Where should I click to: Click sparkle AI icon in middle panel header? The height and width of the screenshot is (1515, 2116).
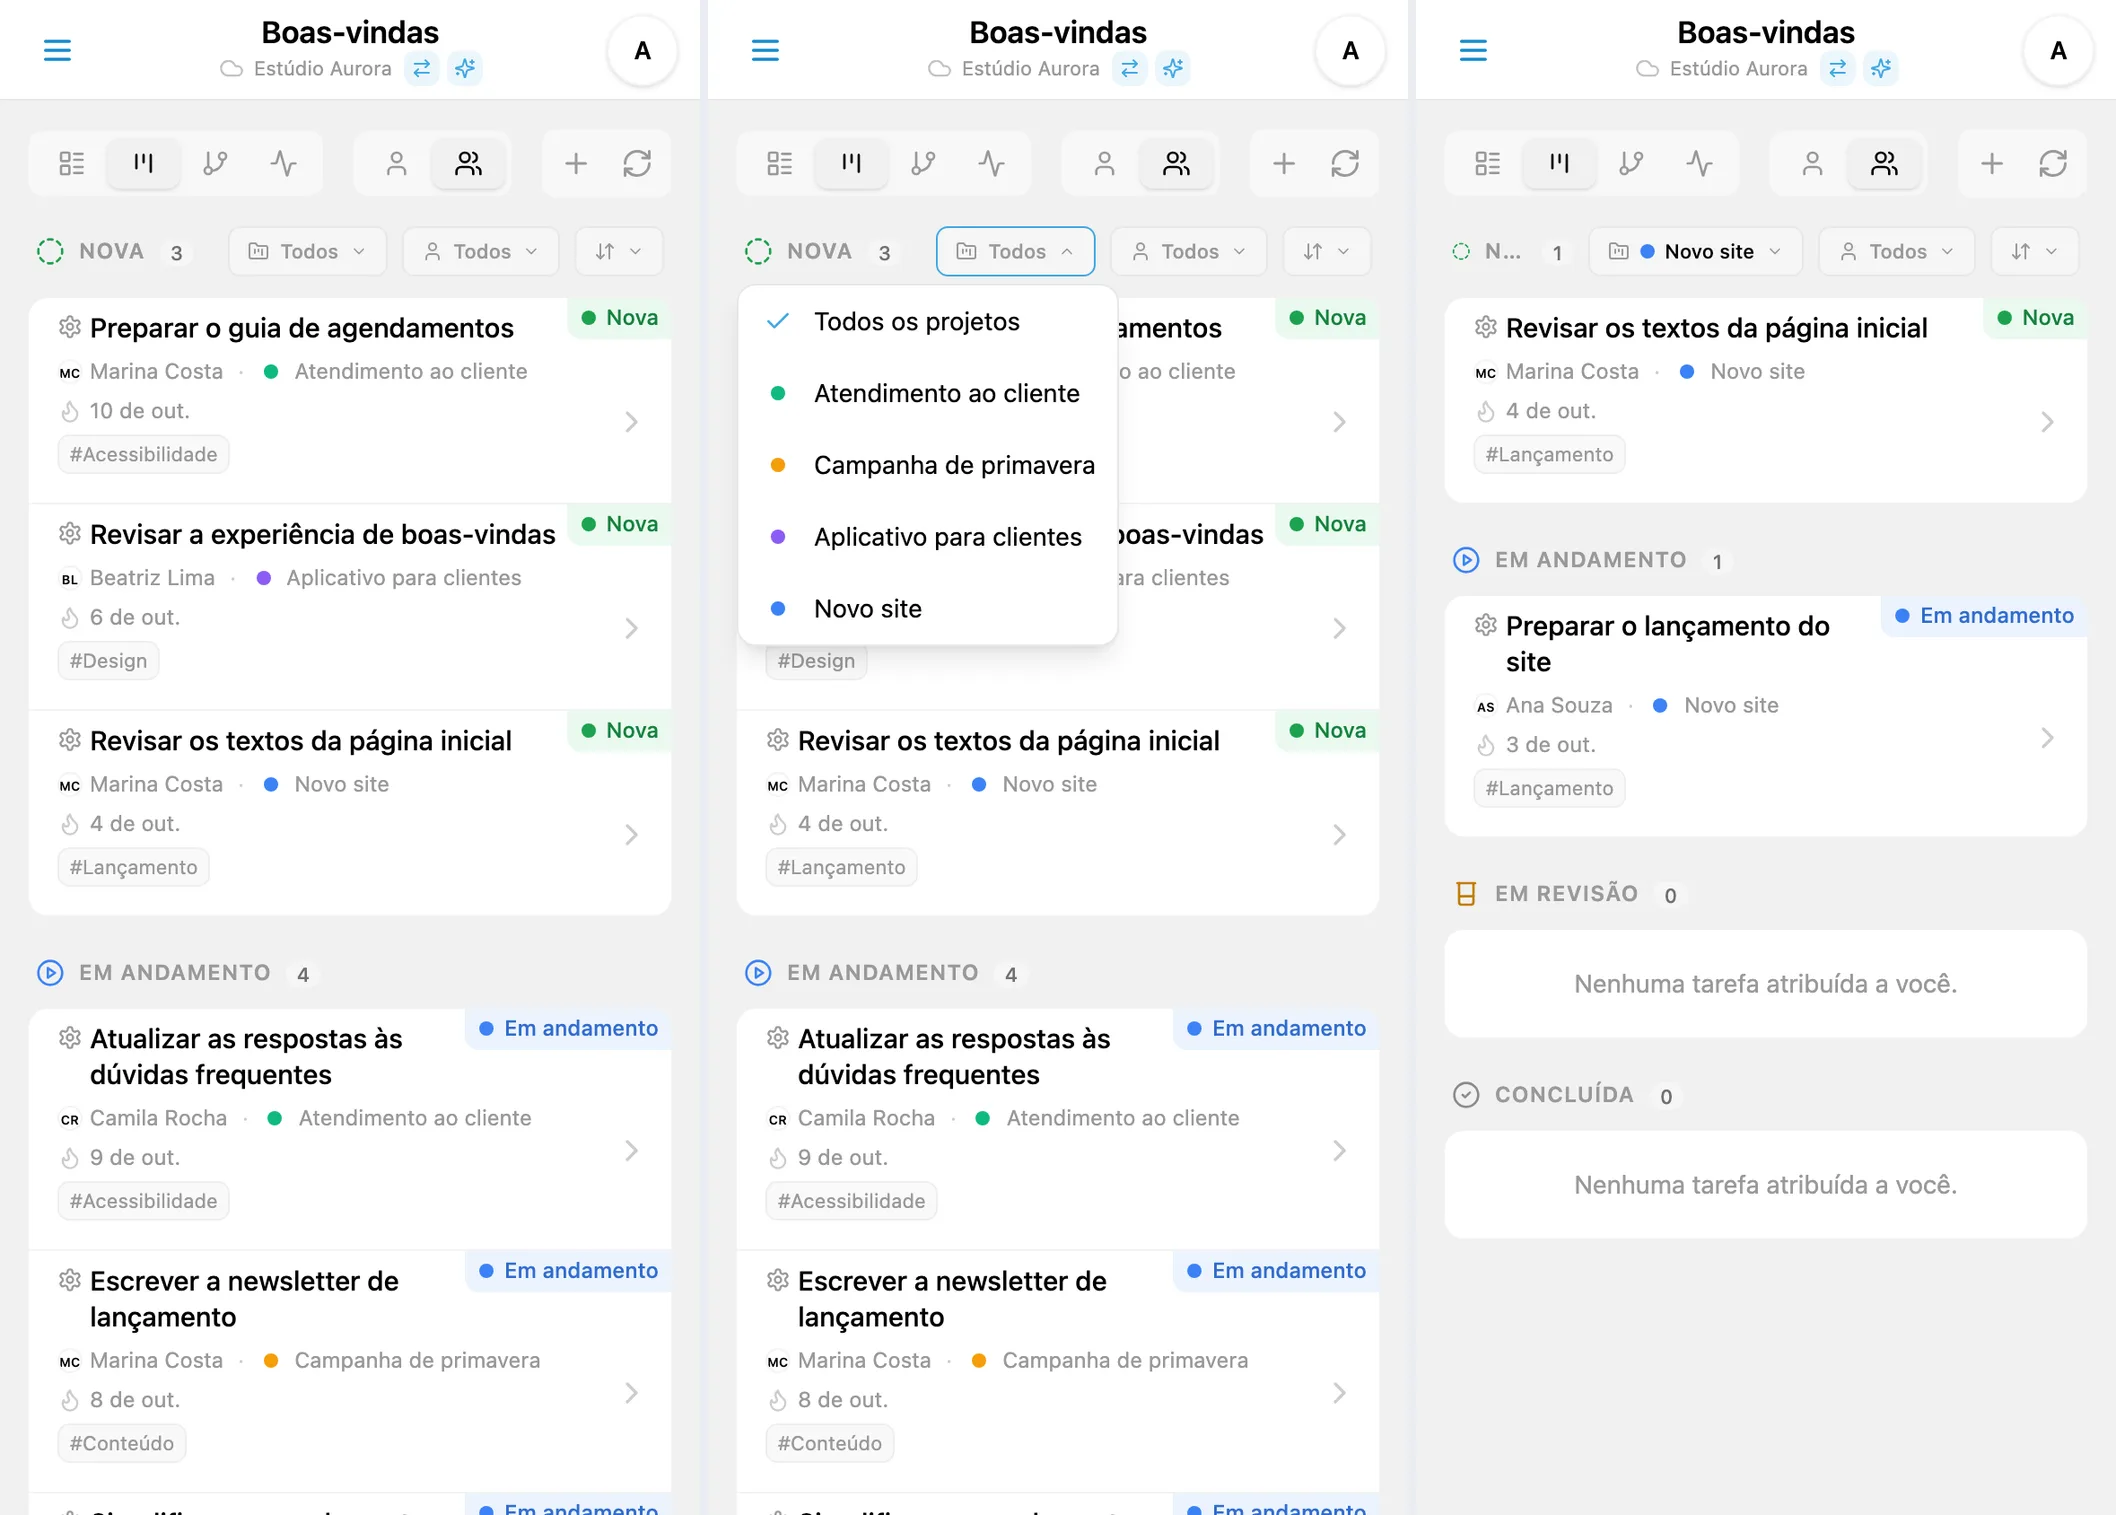(x=1173, y=68)
